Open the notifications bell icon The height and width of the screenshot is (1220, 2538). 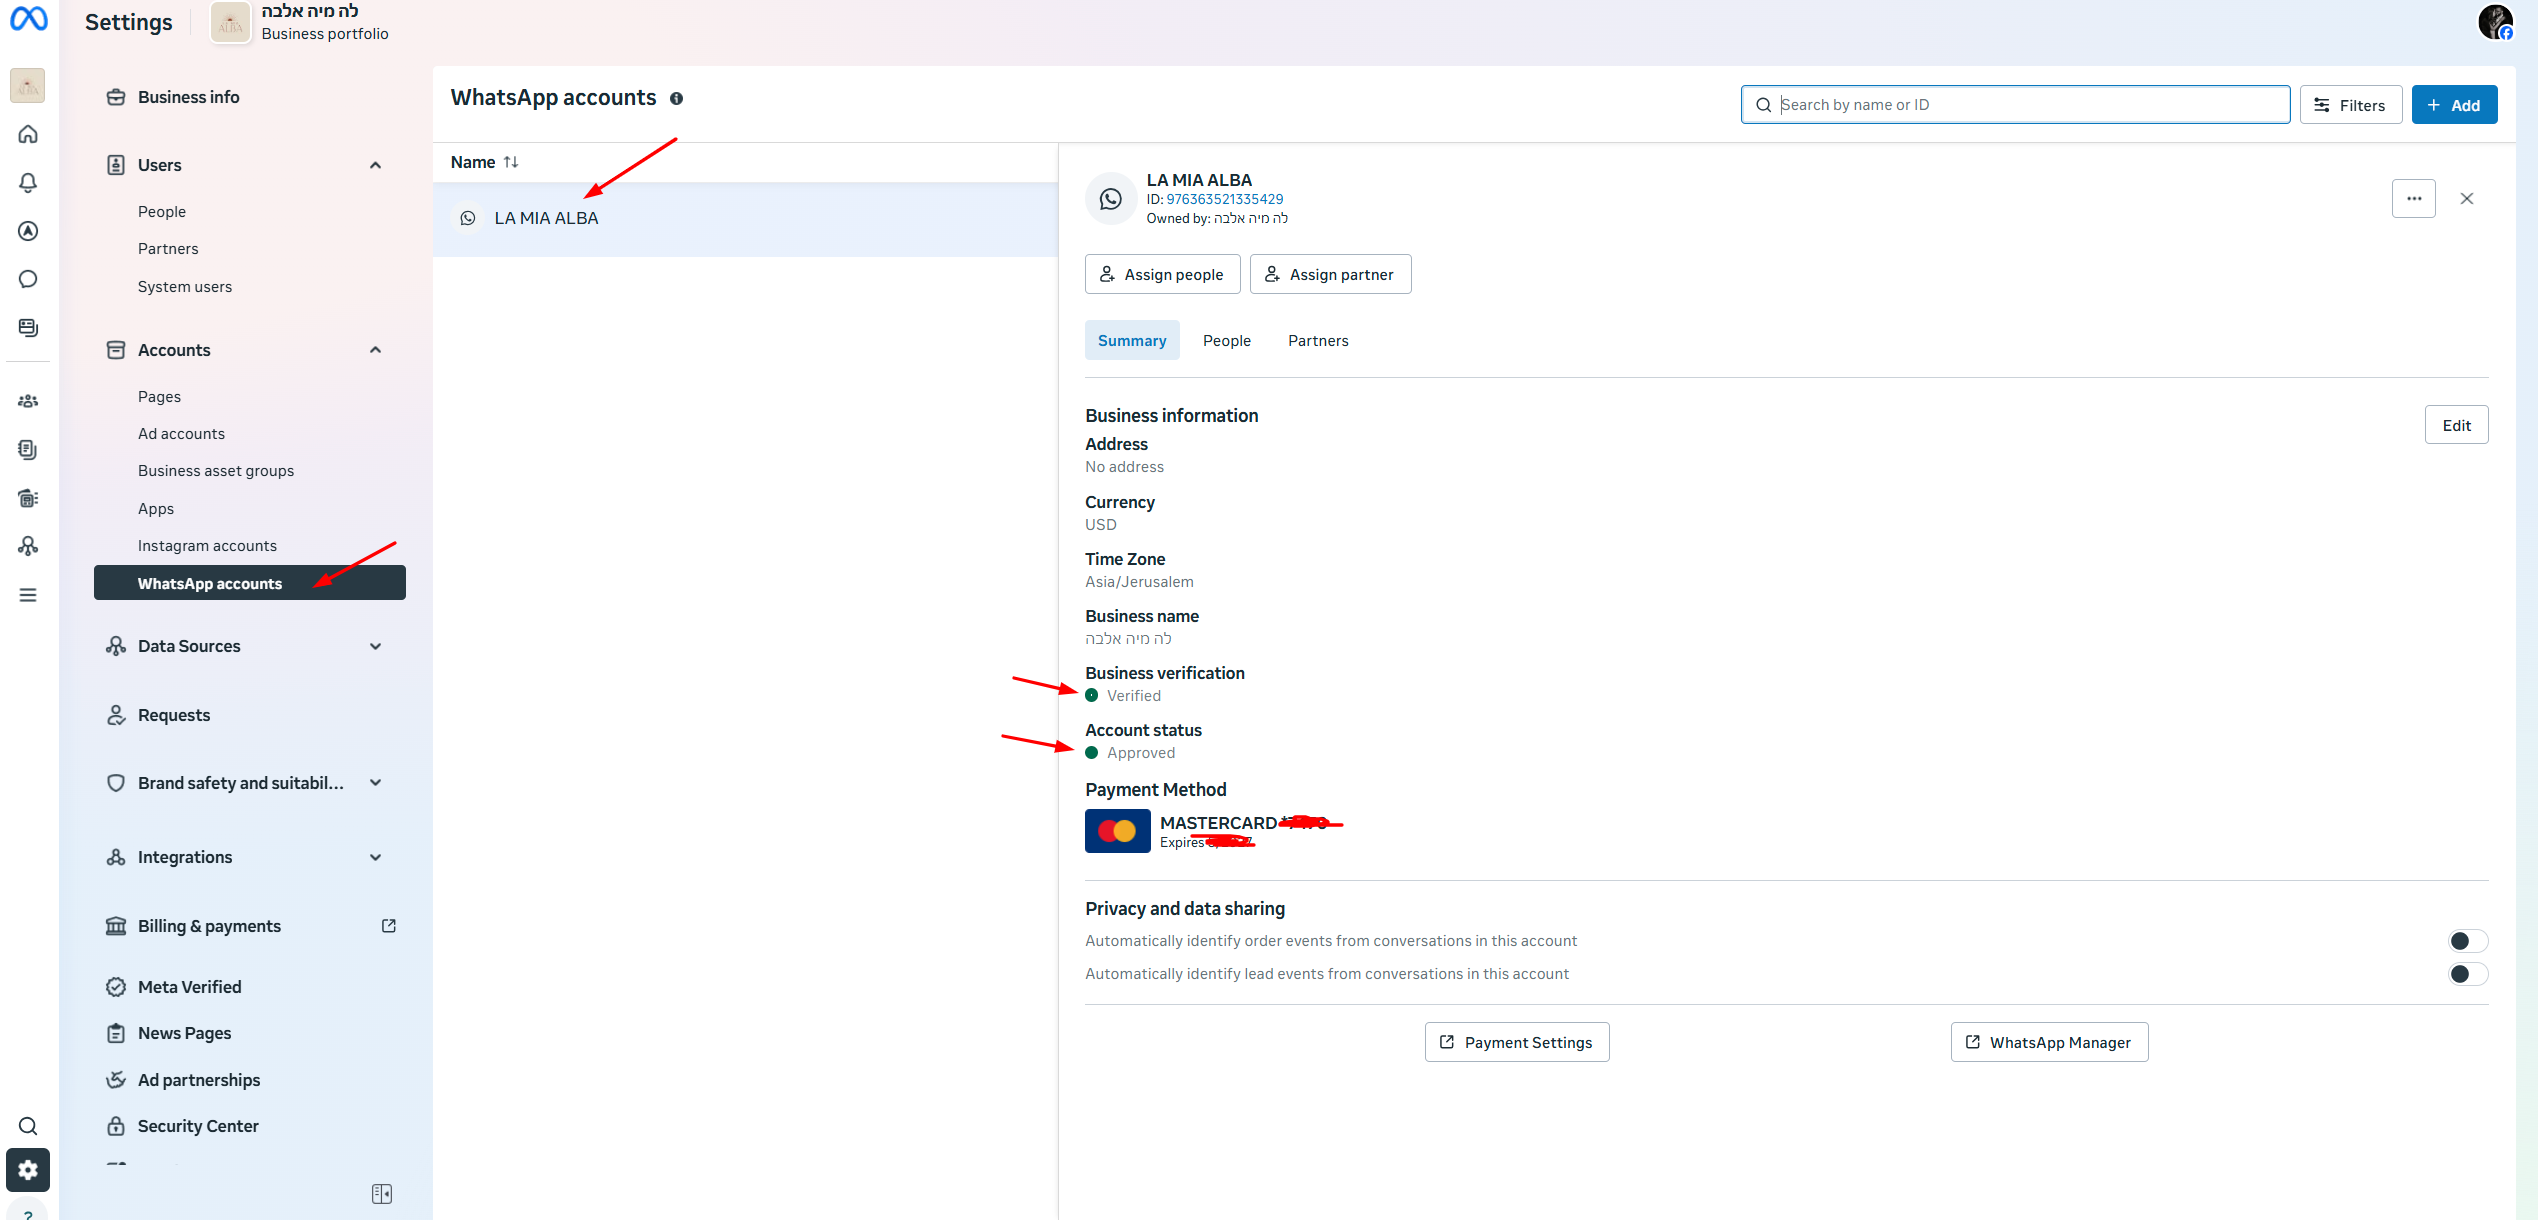[28, 182]
